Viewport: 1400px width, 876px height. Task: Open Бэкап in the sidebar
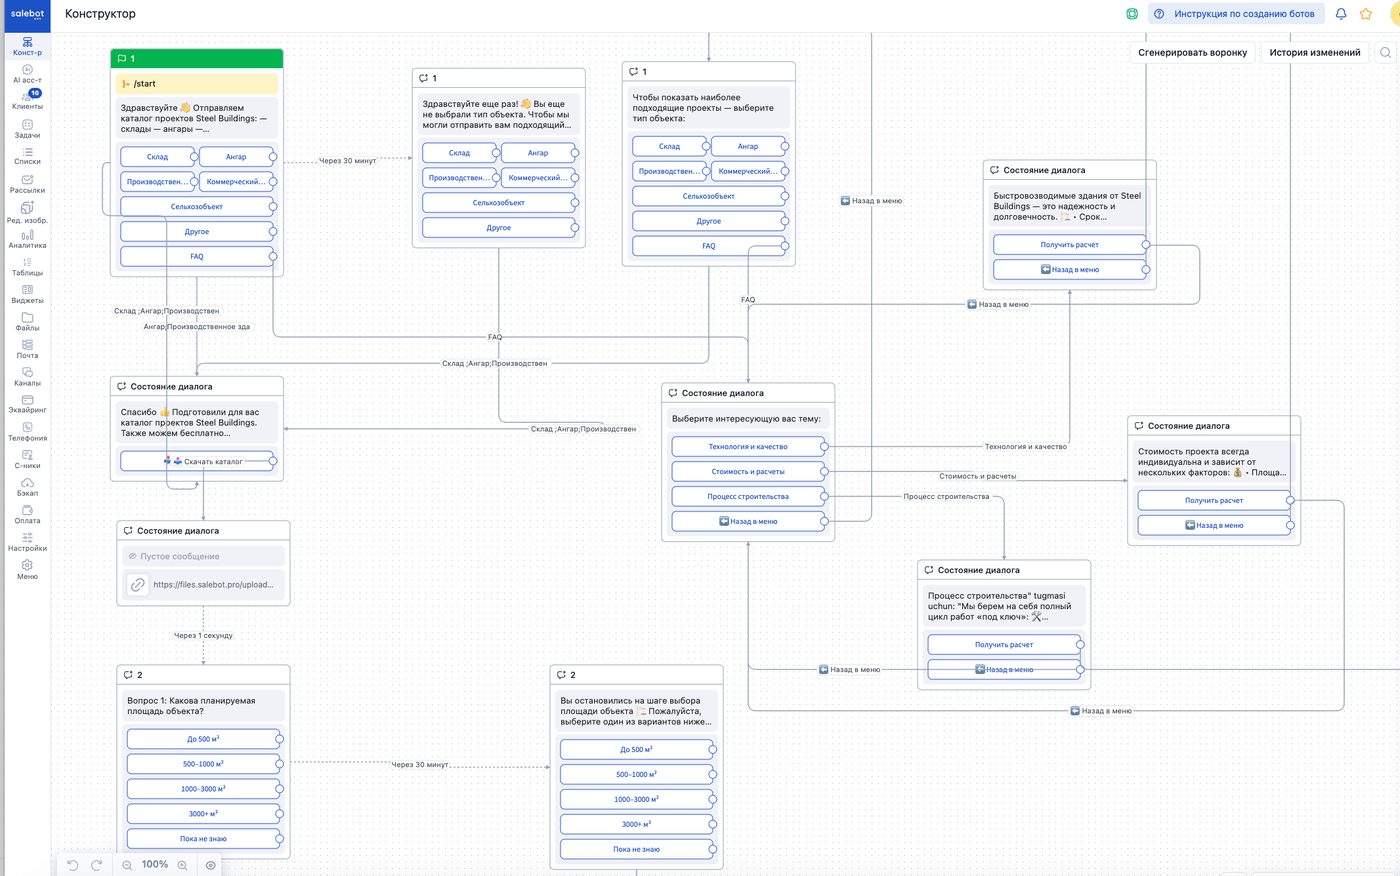pos(27,487)
